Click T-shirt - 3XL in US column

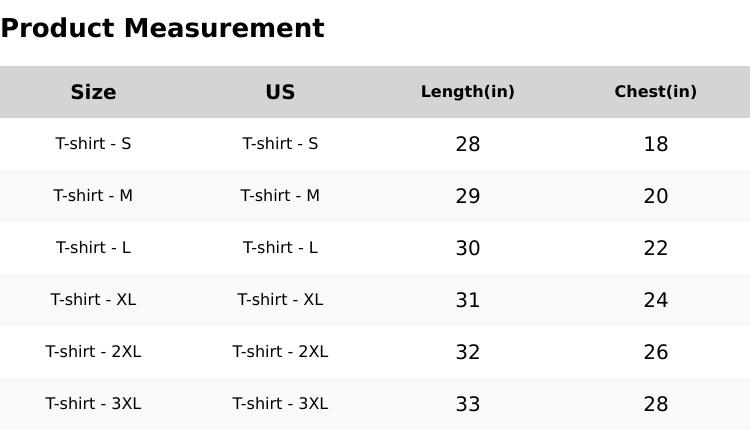tap(280, 404)
